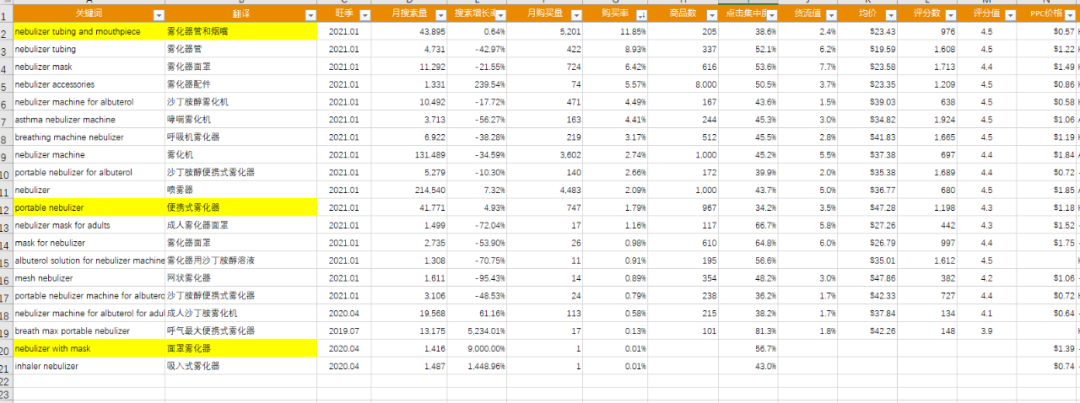This screenshot has height=403, width=1080.
Task: Select growth rate cell 9,000.00%
Action: (x=477, y=349)
